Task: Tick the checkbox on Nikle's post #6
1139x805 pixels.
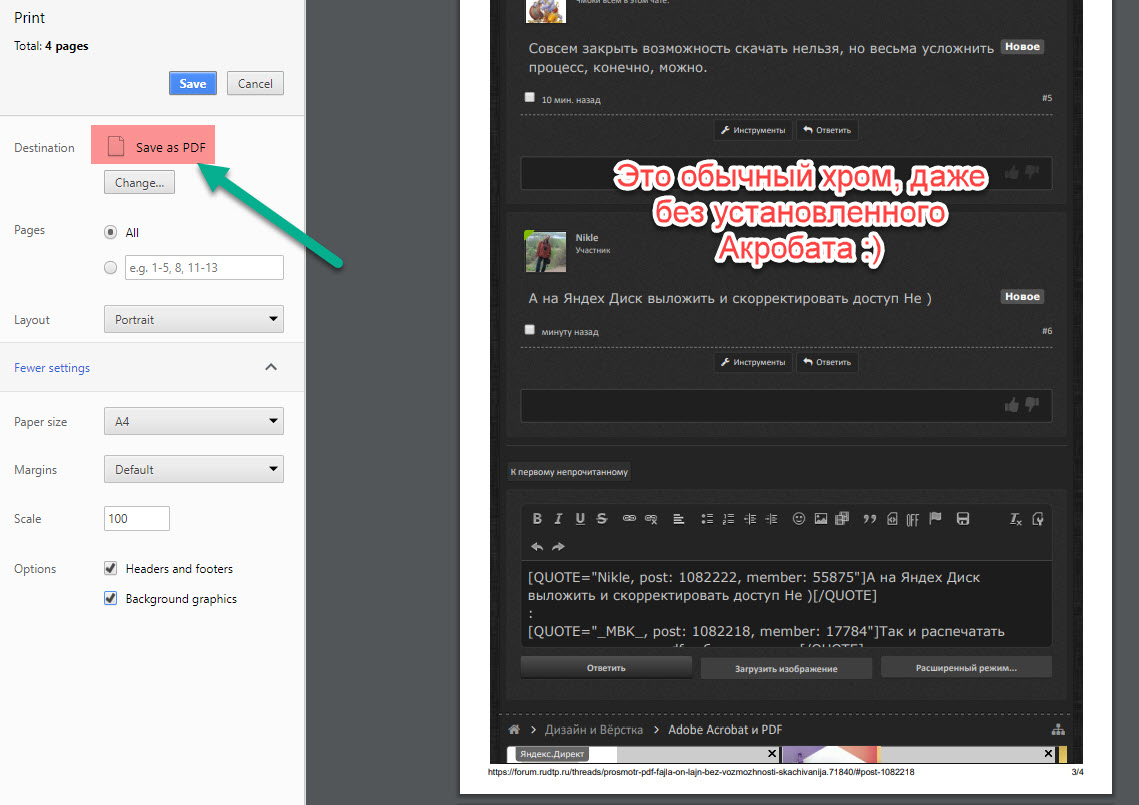Action: (530, 330)
